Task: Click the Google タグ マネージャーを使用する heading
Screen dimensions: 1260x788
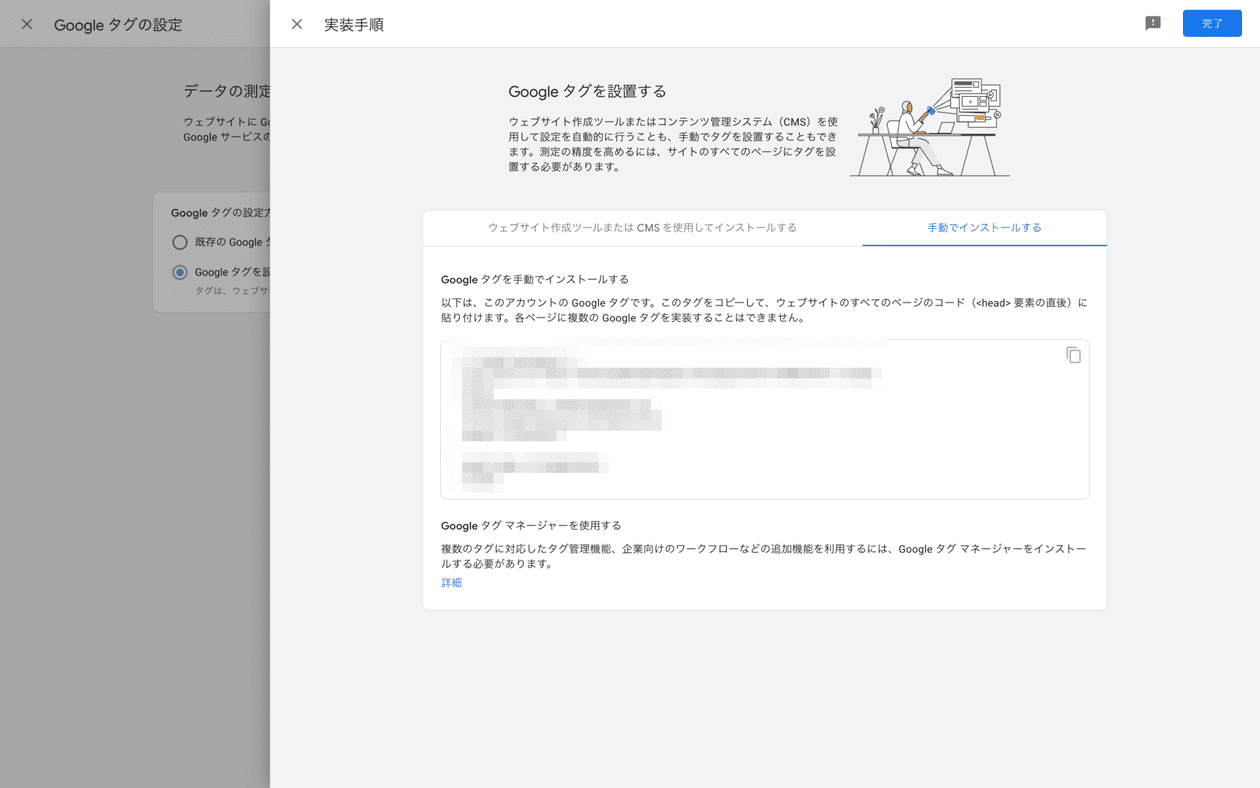Action: 531,525
